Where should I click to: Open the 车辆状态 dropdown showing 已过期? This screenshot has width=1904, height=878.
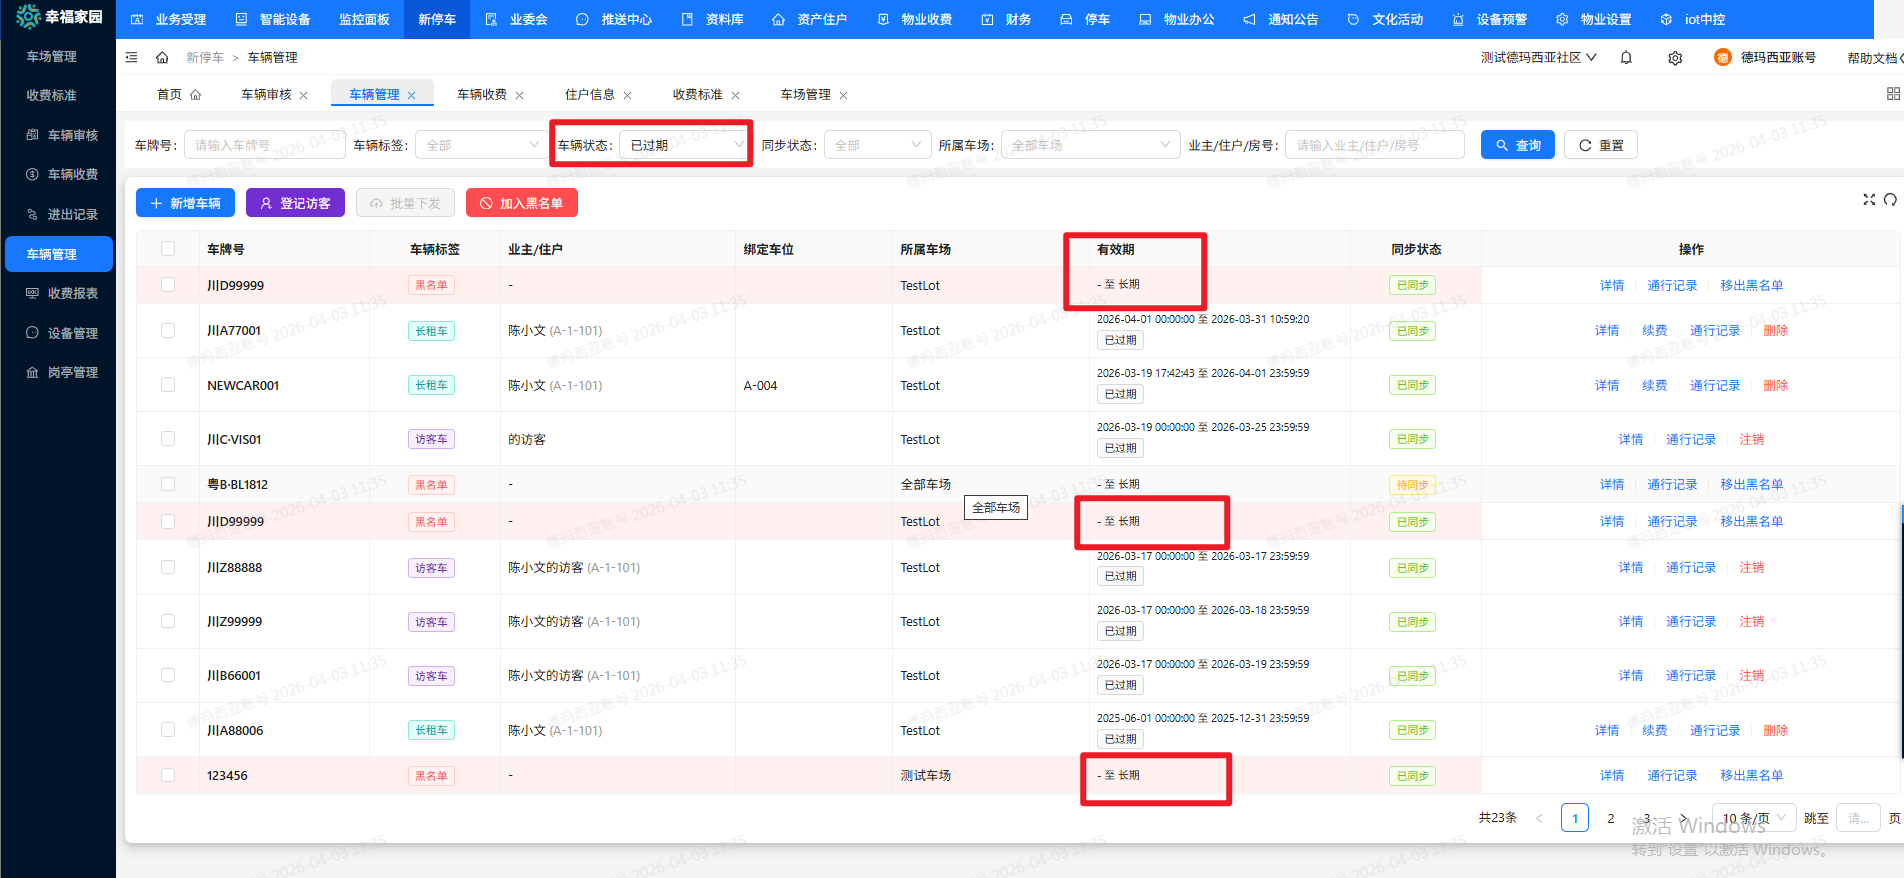685,145
